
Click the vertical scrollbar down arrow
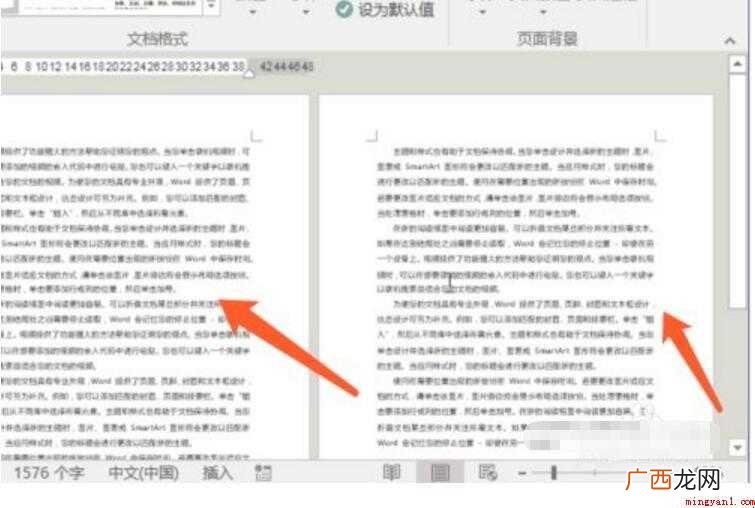point(737,448)
